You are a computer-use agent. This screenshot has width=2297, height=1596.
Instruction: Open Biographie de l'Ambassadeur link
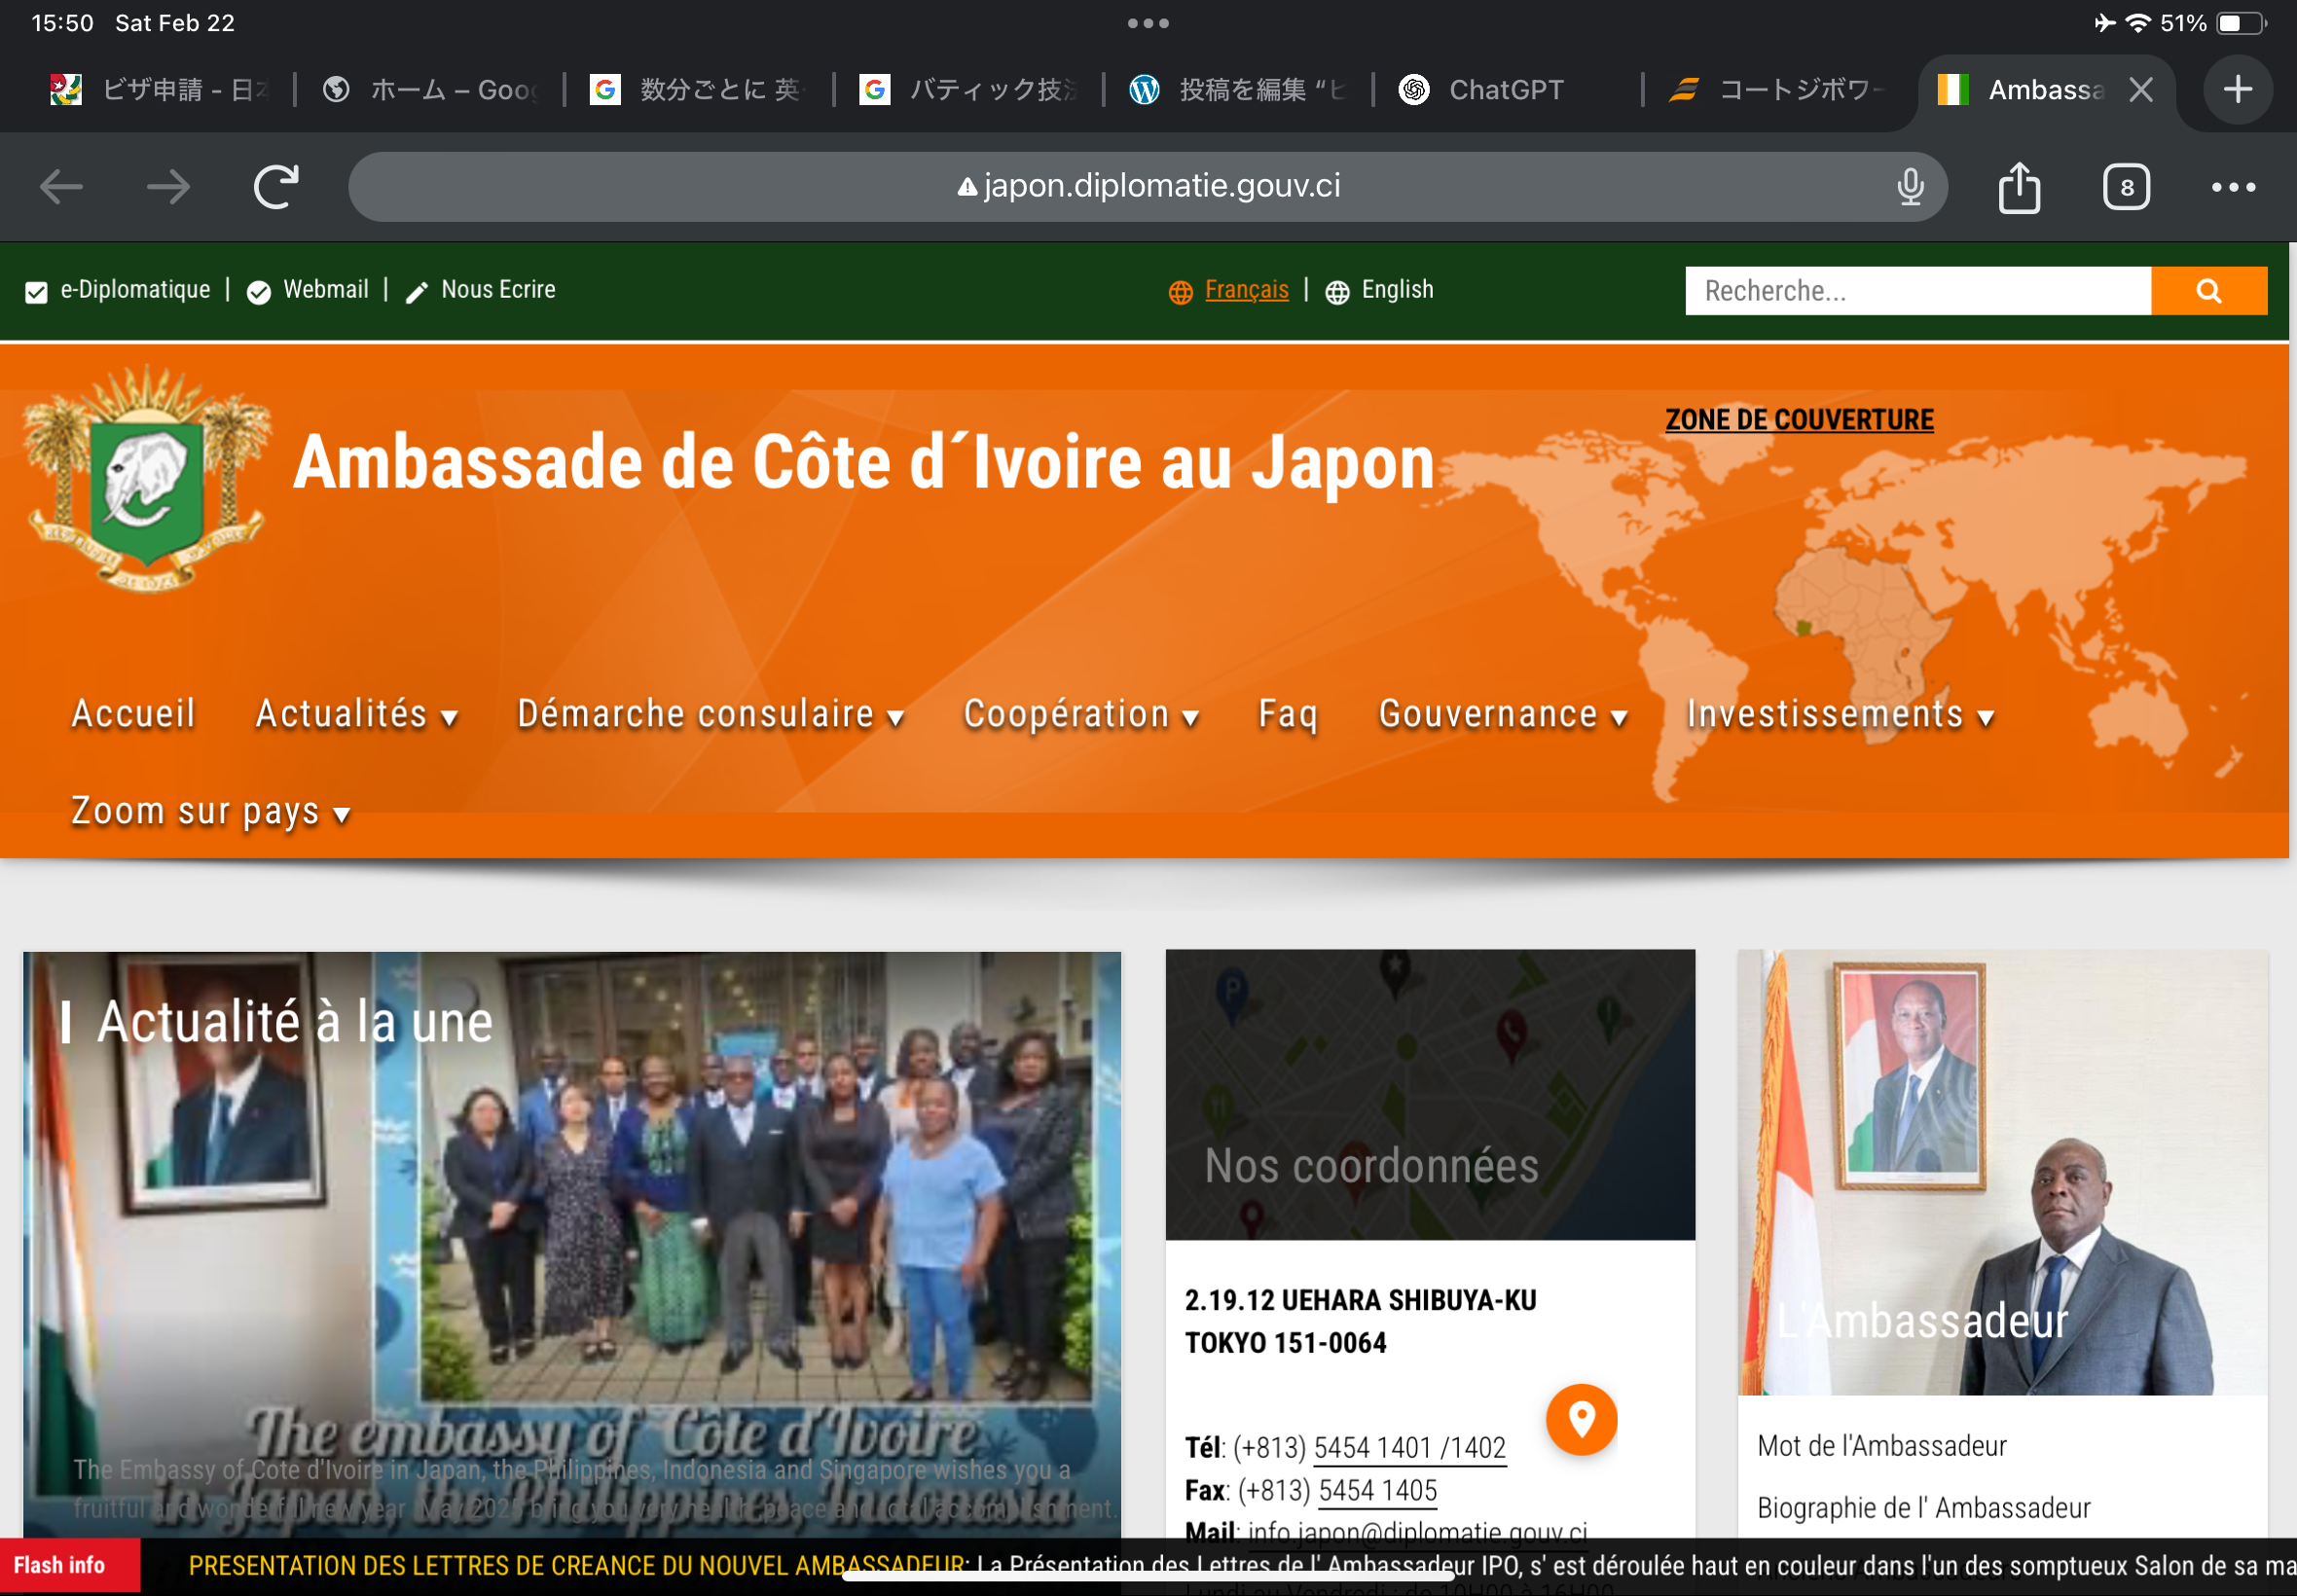pos(1922,1508)
